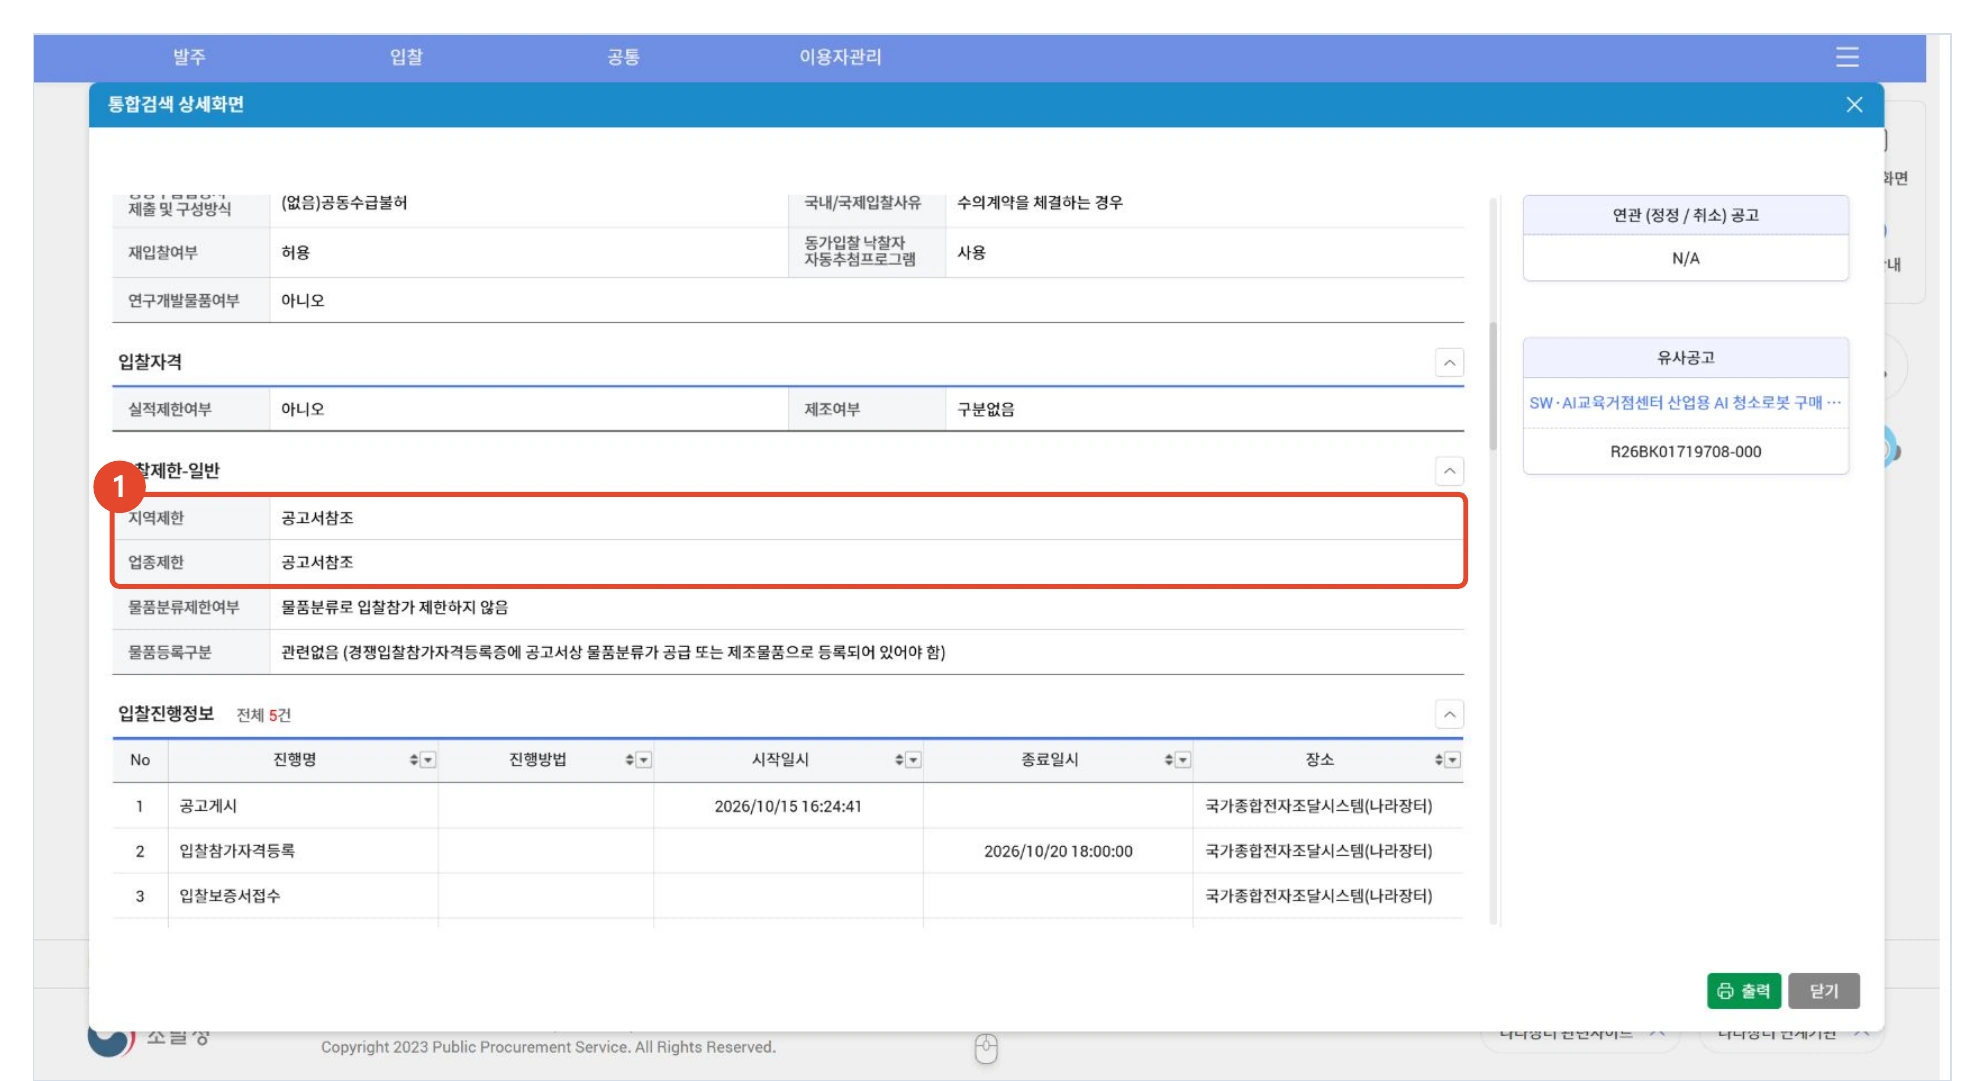Click the dialog vertical scrollbar
The width and height of the screenshot is (1985, 1081).
pyautogui.click(x=1493, y=385)
